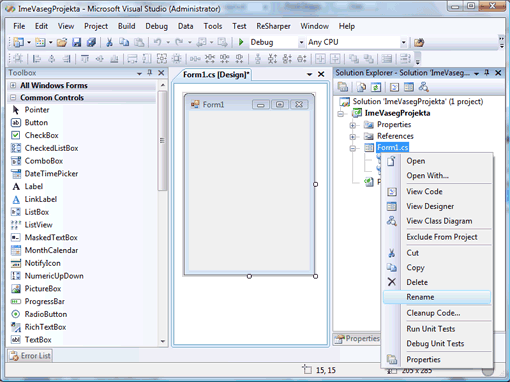Select the PictureBox control in Toolbox
This screenshot has height=382, width=510.
43,289
